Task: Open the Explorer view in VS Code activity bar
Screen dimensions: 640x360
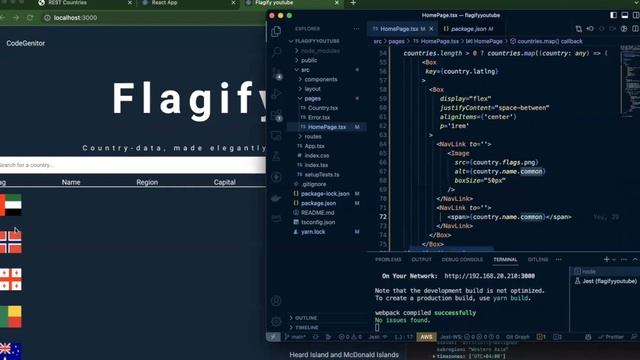Action: tap(276, 31)
